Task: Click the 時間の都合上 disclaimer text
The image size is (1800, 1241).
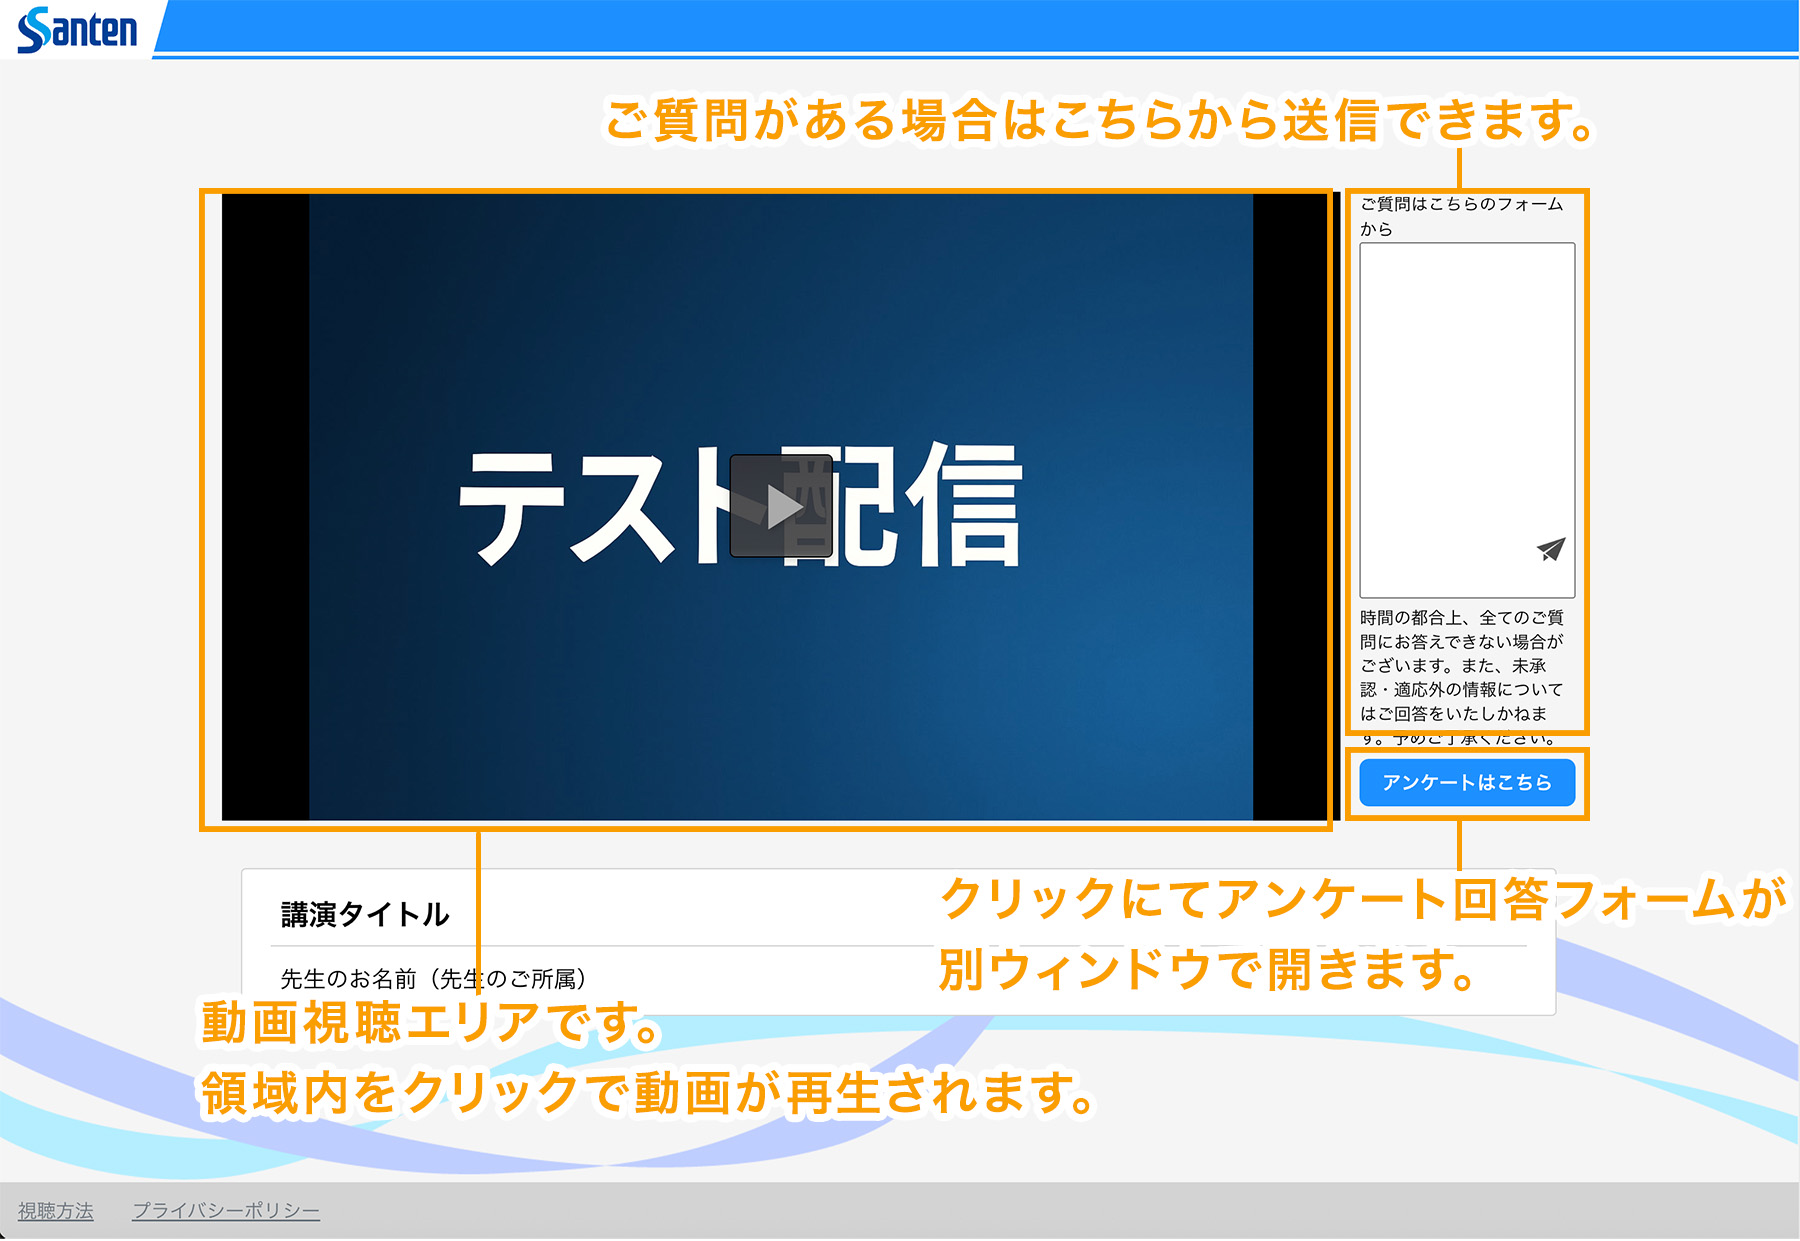Action: [x=1460, y=665]
